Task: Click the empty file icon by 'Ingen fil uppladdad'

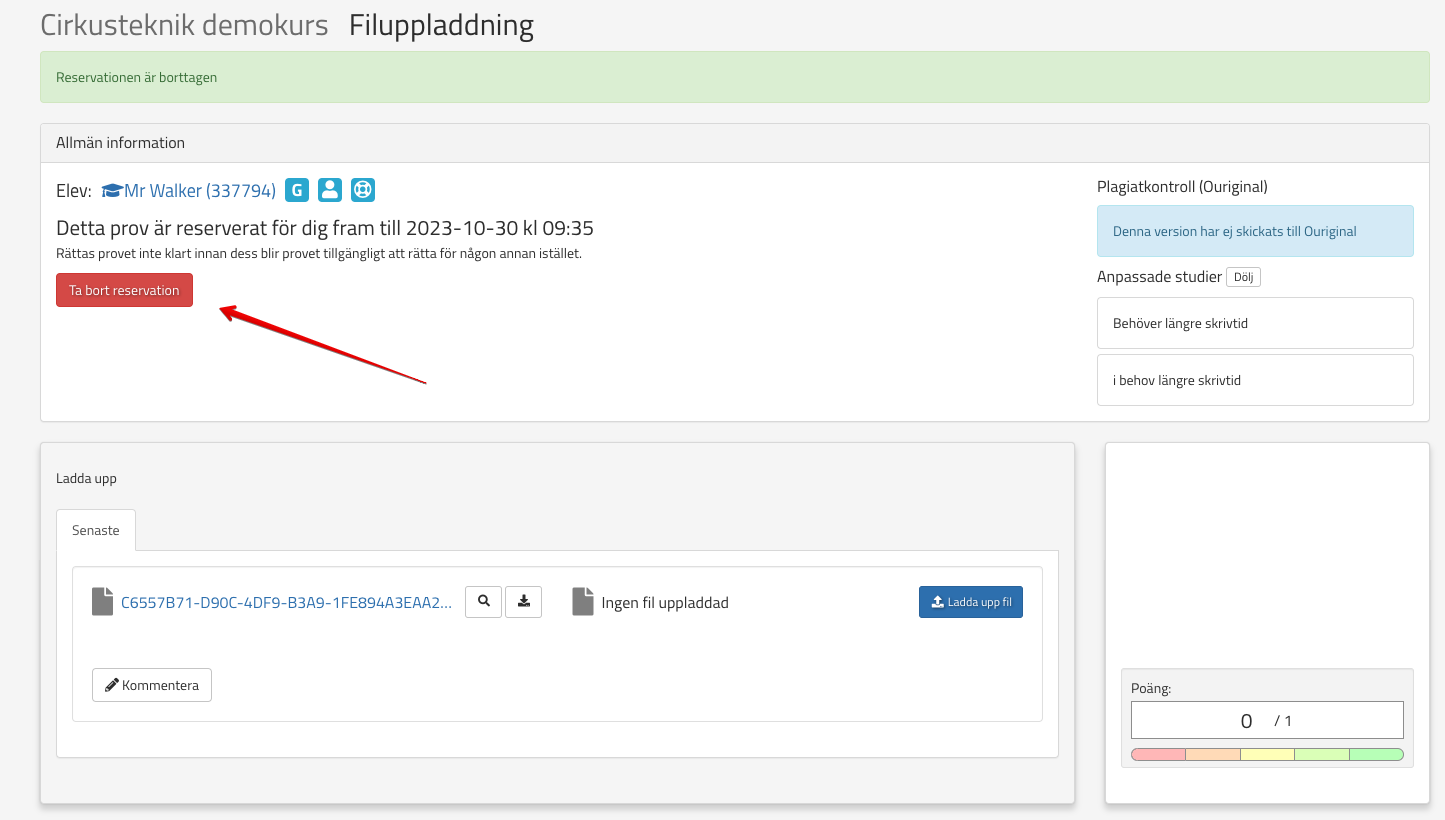Action: click(x=583, y=602)
